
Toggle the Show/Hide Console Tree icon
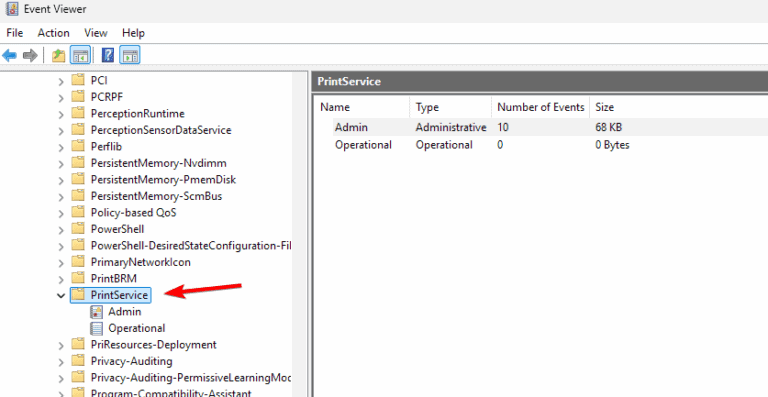coord(80,55)
